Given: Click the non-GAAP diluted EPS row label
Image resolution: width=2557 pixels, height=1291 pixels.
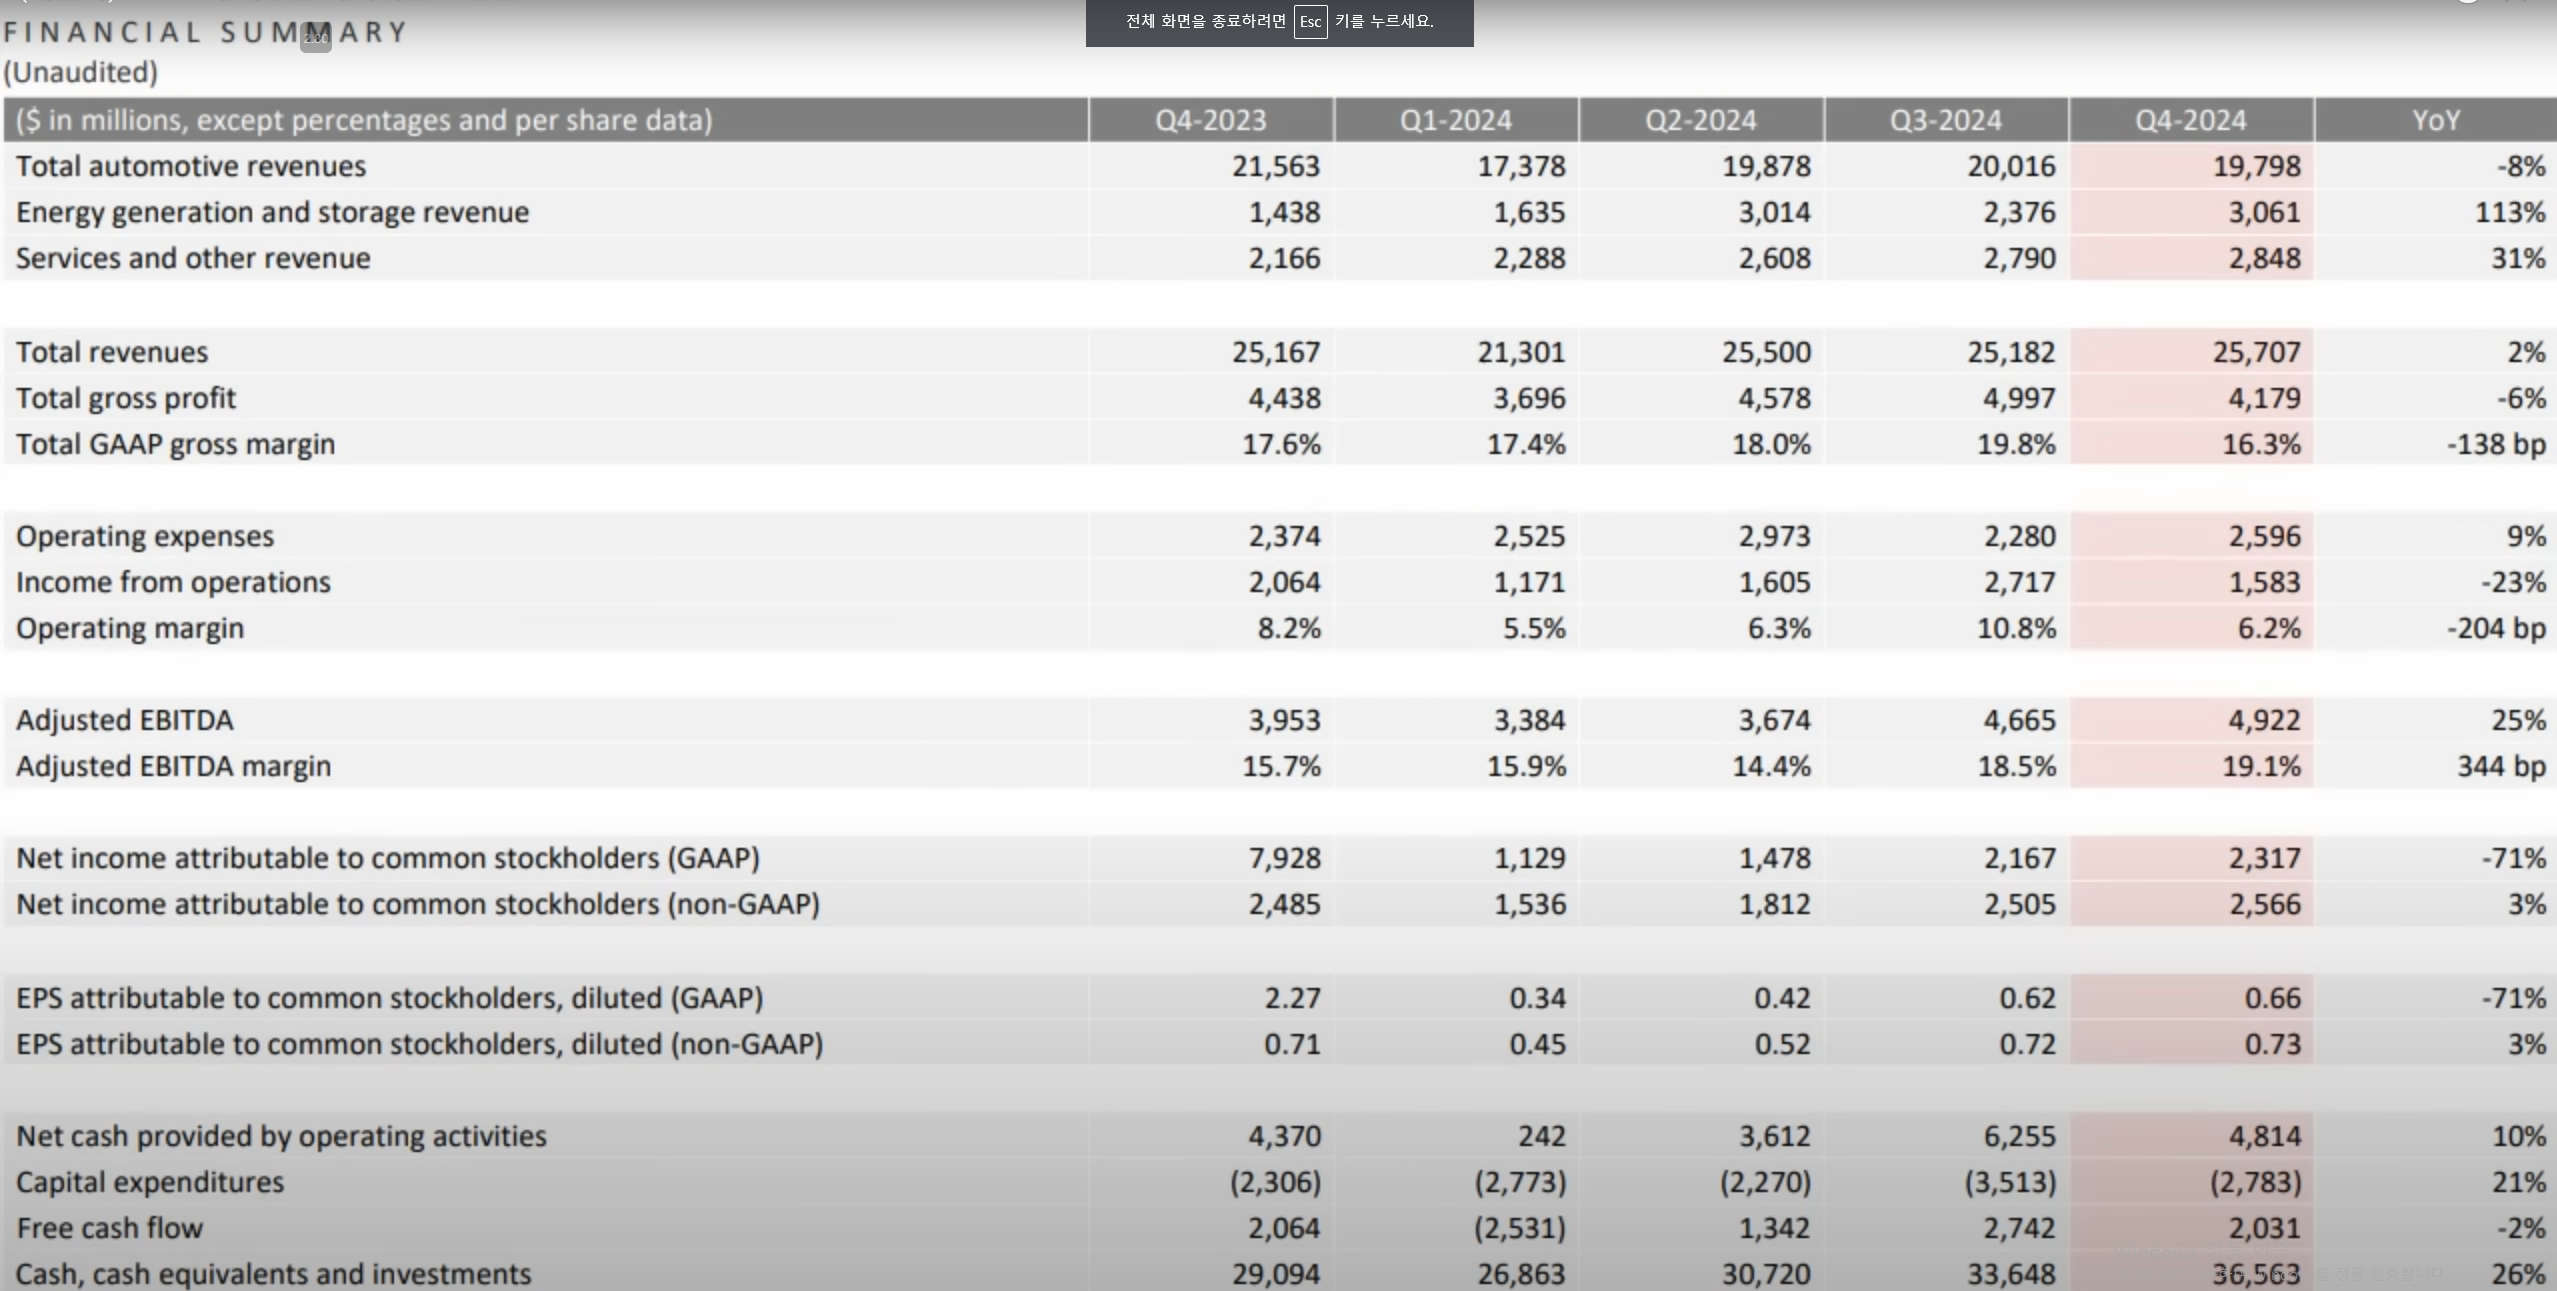Looking at the screenshot, I should pyautogui.click(x=419, y=1044).
